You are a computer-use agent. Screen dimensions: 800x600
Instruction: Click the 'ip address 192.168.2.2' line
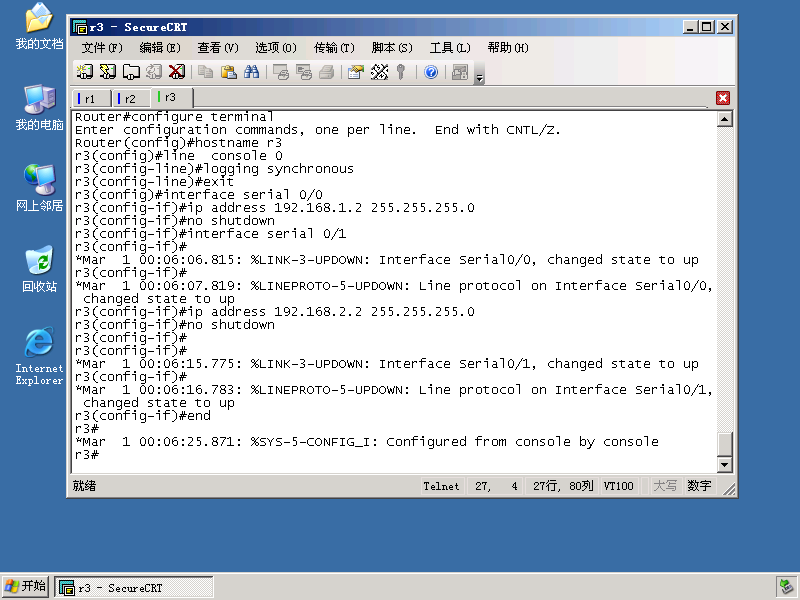(274, 312)
